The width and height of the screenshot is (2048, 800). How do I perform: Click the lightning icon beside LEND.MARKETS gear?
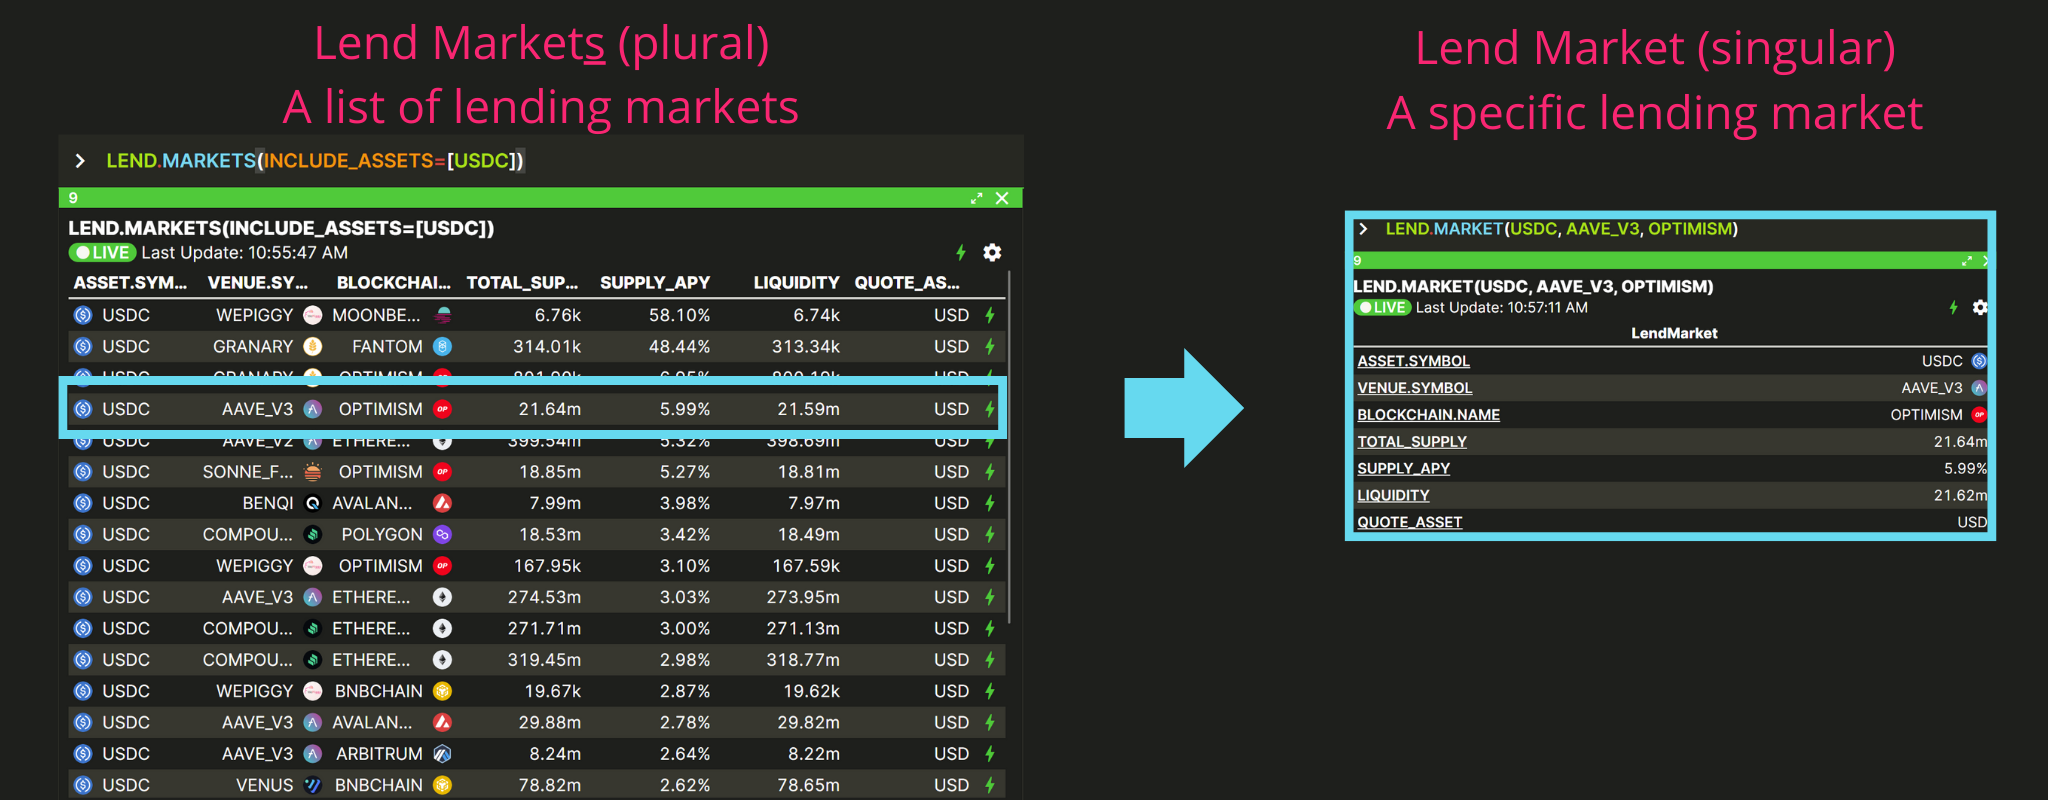[x=961, y=252]
